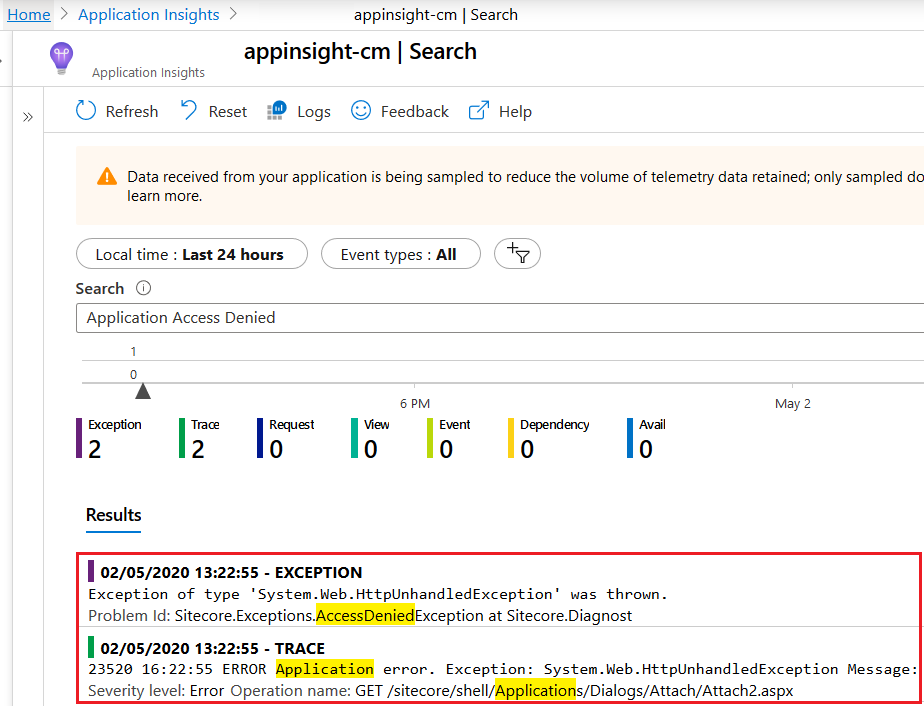
Task: Click the Application Insights lightbulb icon
Action: click(62, 58)
